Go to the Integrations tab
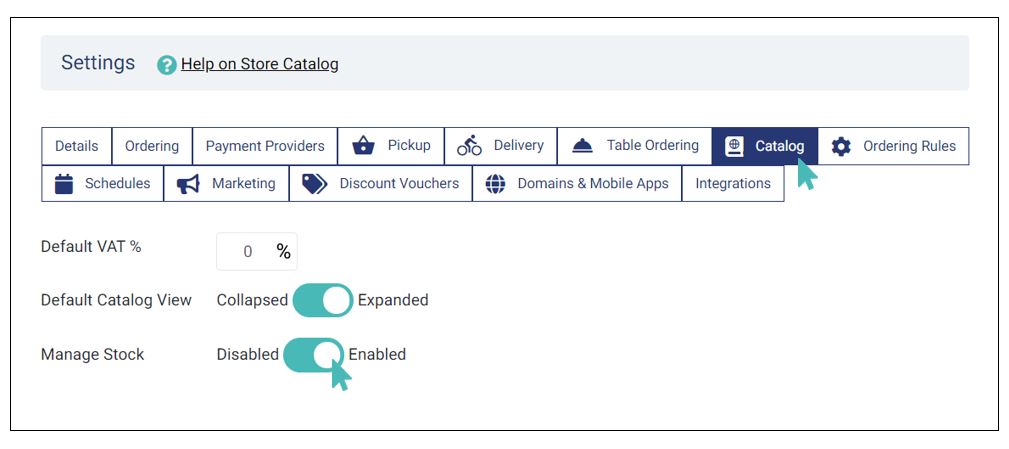1009x449 pixels. click(733, 183)
